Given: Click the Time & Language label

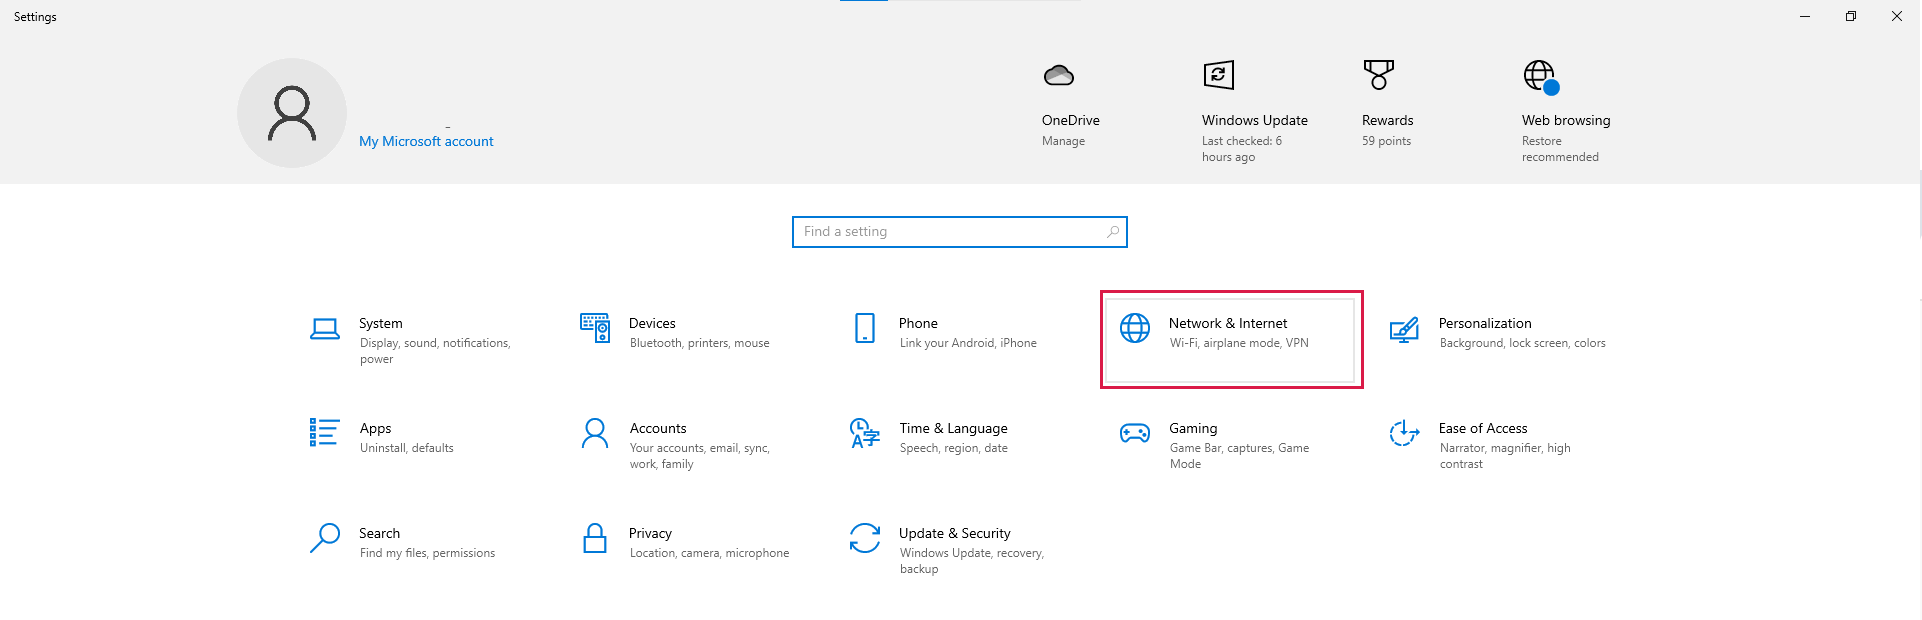Looking at the screenshot, I should coord(953,428).
